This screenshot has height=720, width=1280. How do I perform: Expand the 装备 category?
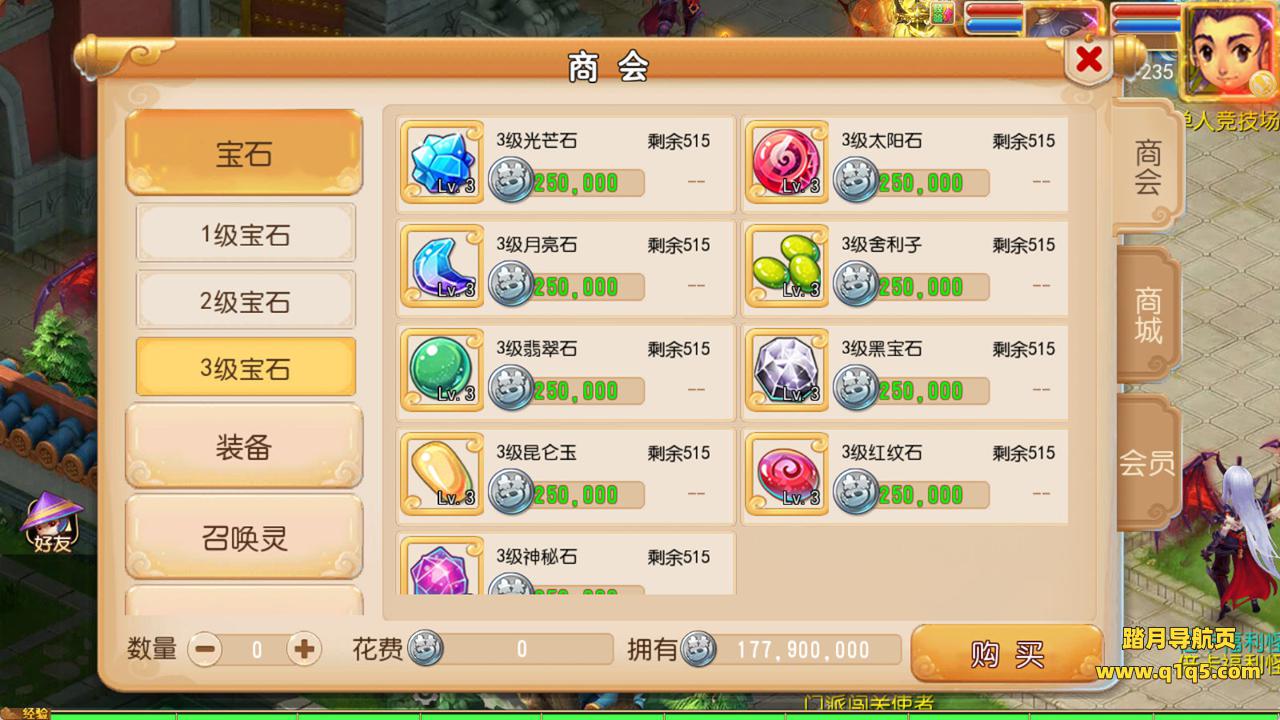coord(244,446)
